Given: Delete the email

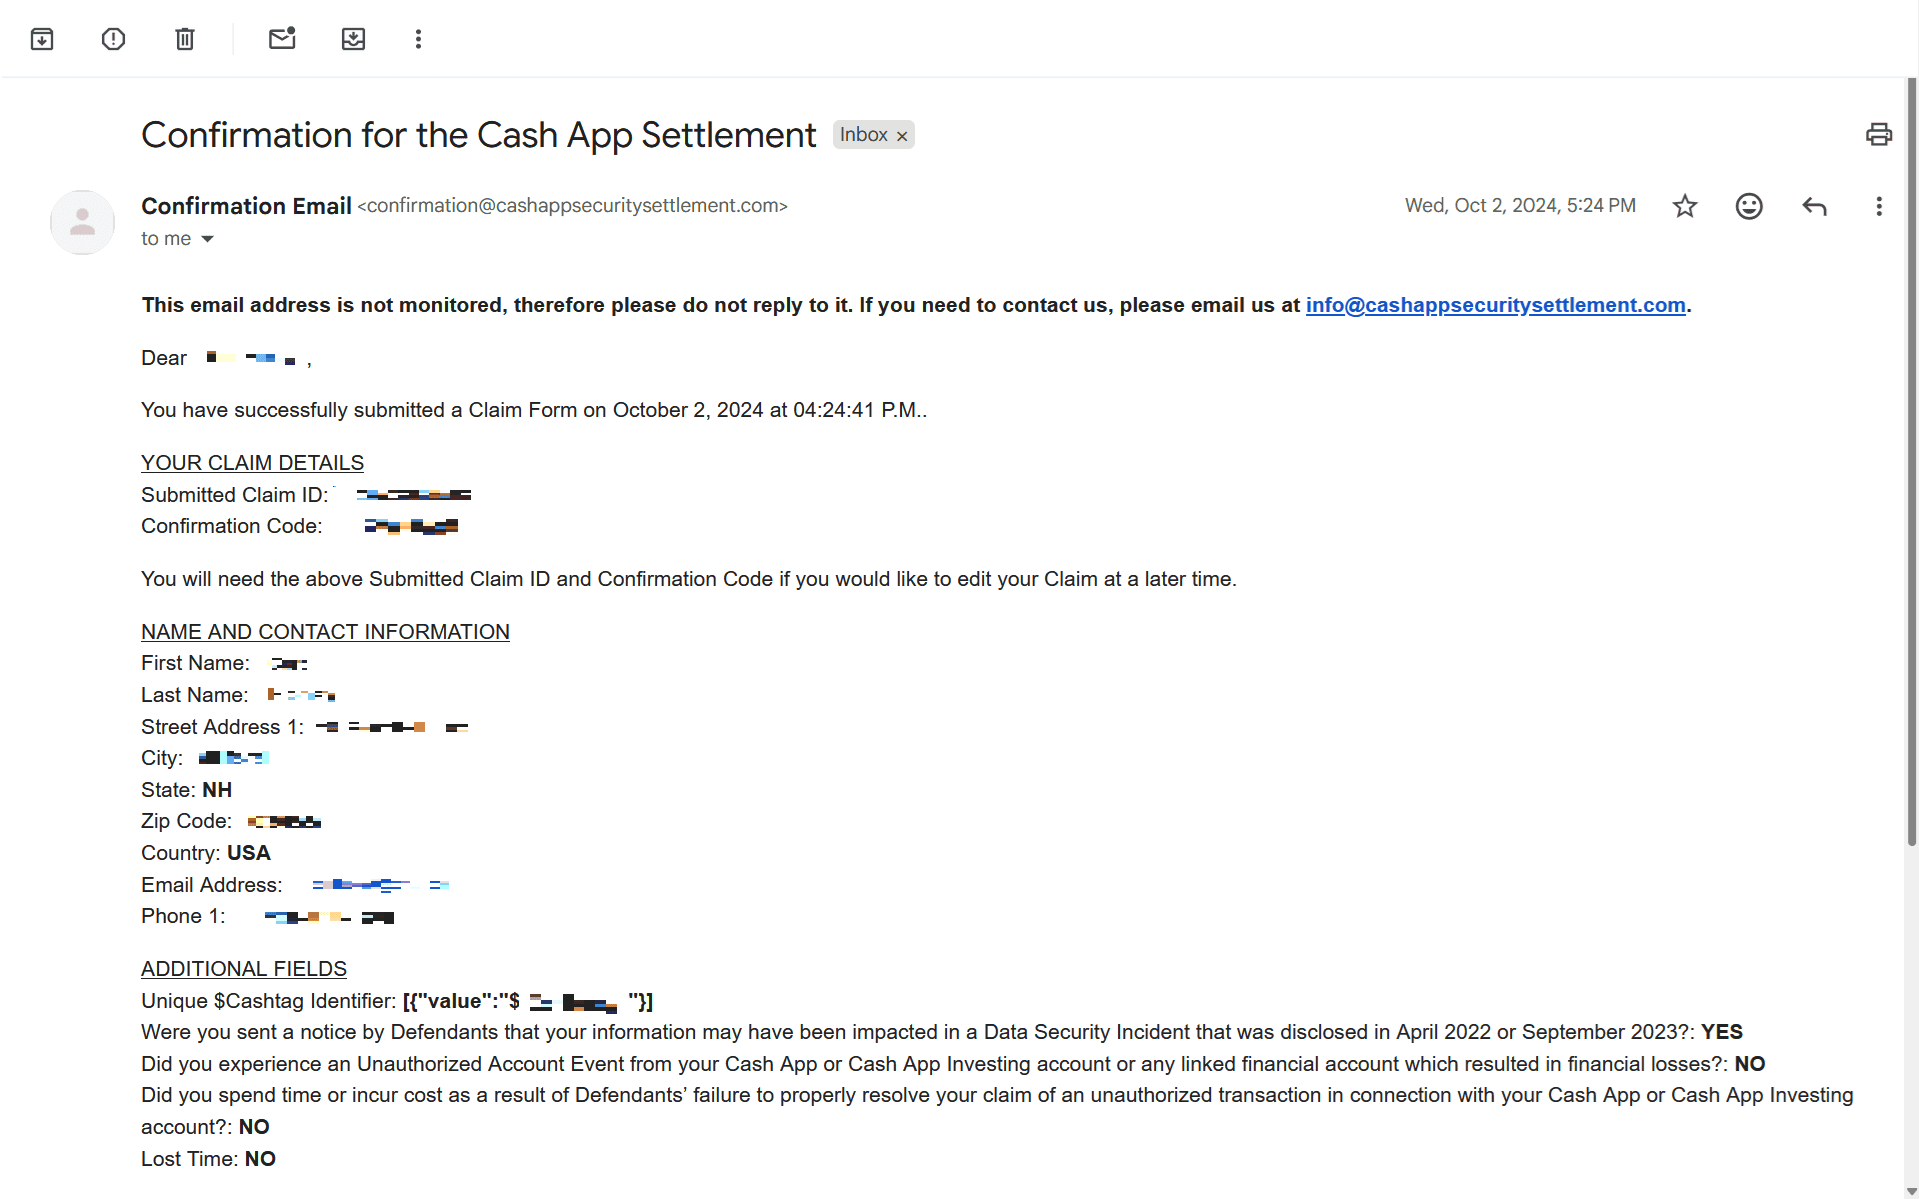Looking at the screenshot, I should pyautogui.click(x=184, y=38).
